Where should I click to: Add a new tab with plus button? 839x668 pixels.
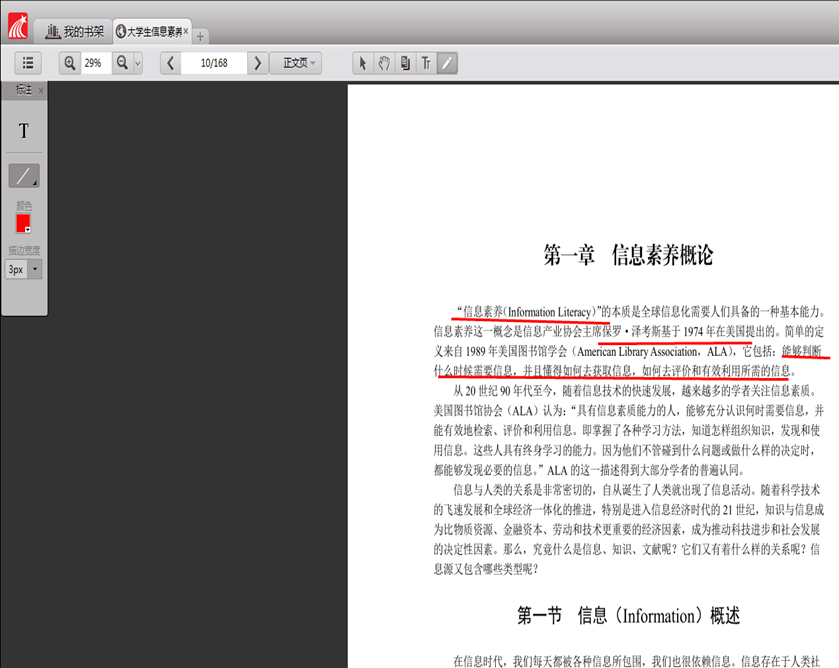pos(200,36)
